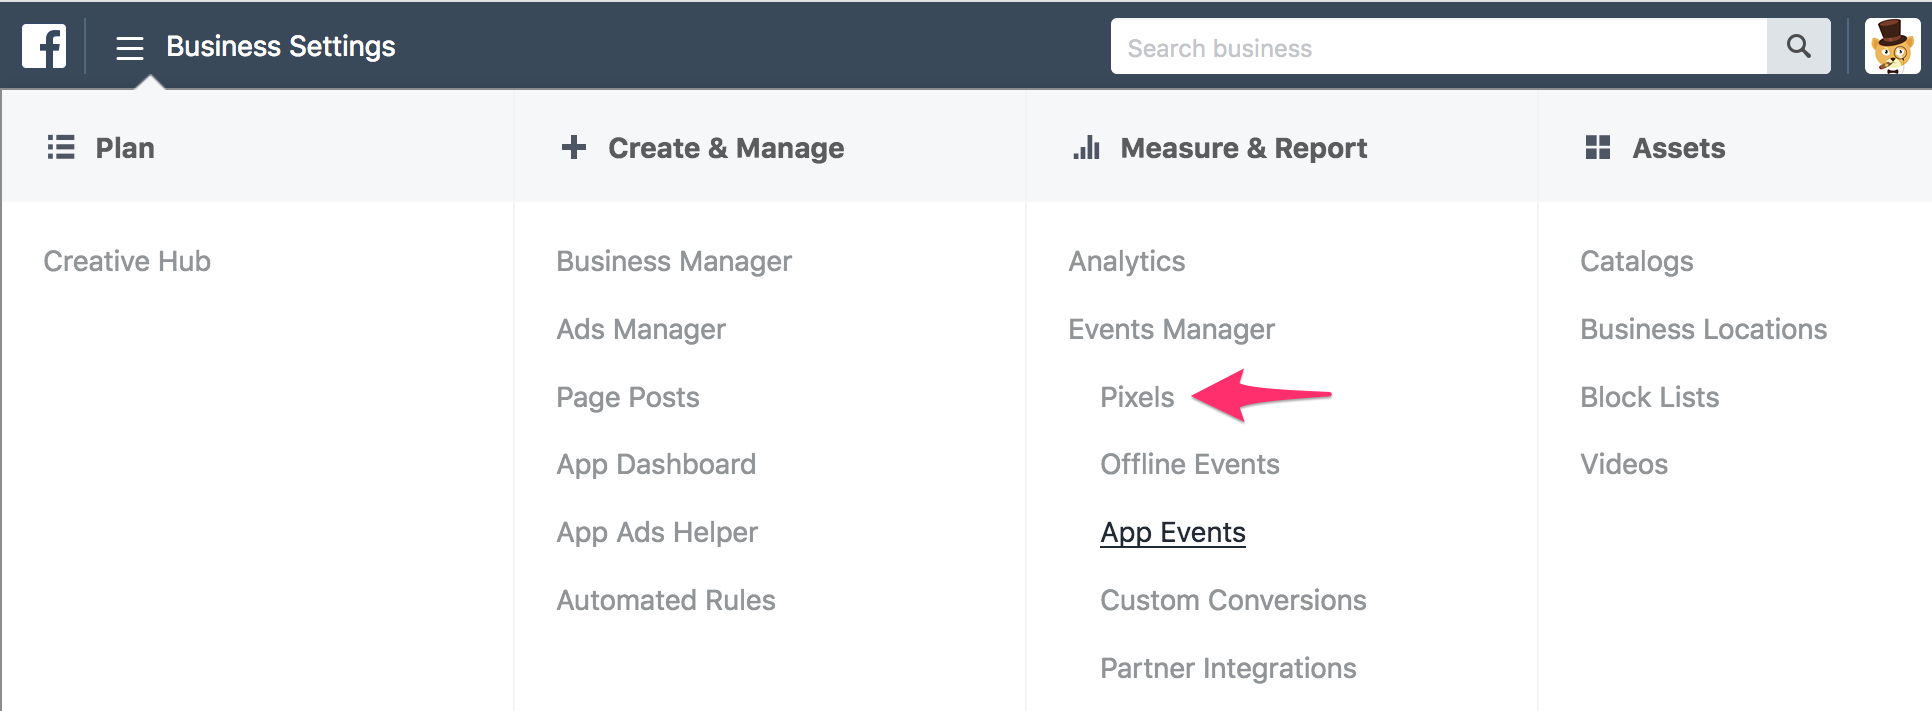Click the Plan list icon
The width and height of the screenshot is (1932, 711).
(61, 148)
